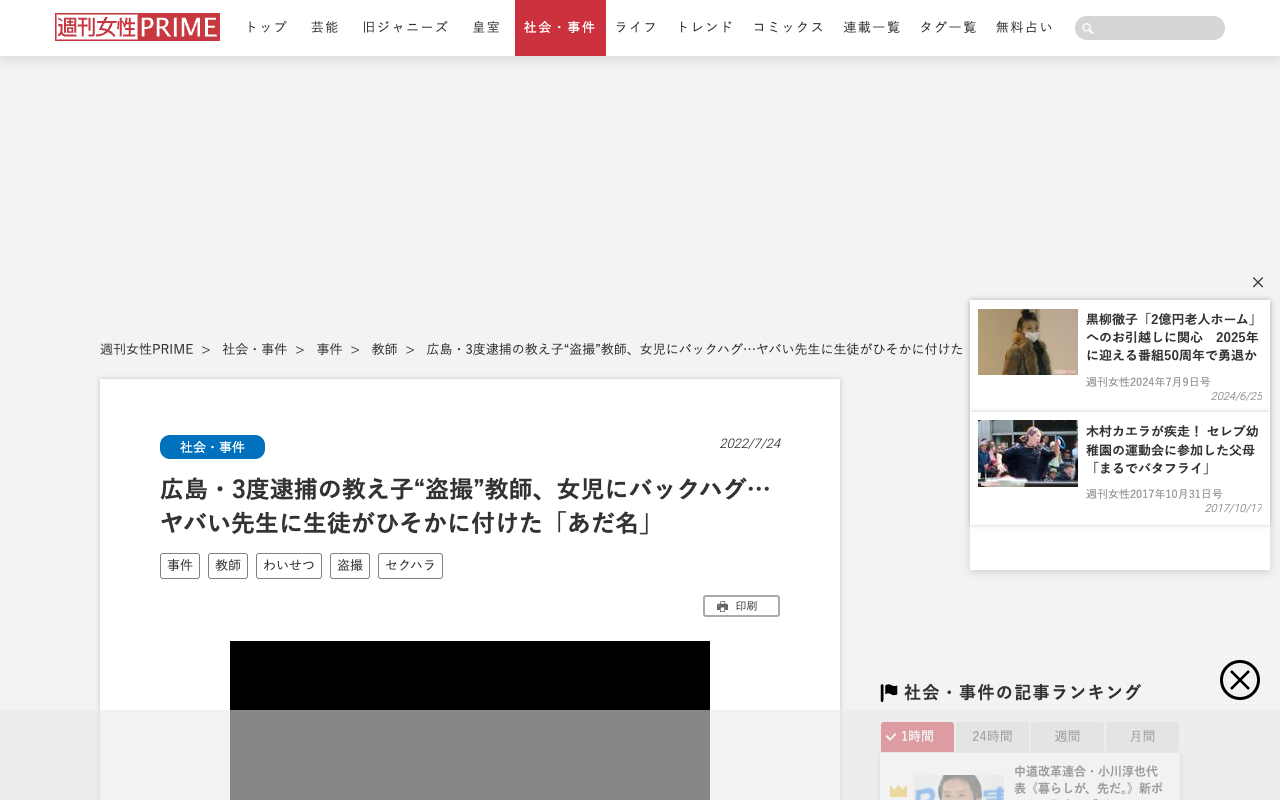
Task: Open the 黒柳徹子 article thumbnail
Action: click(1028, 342)
